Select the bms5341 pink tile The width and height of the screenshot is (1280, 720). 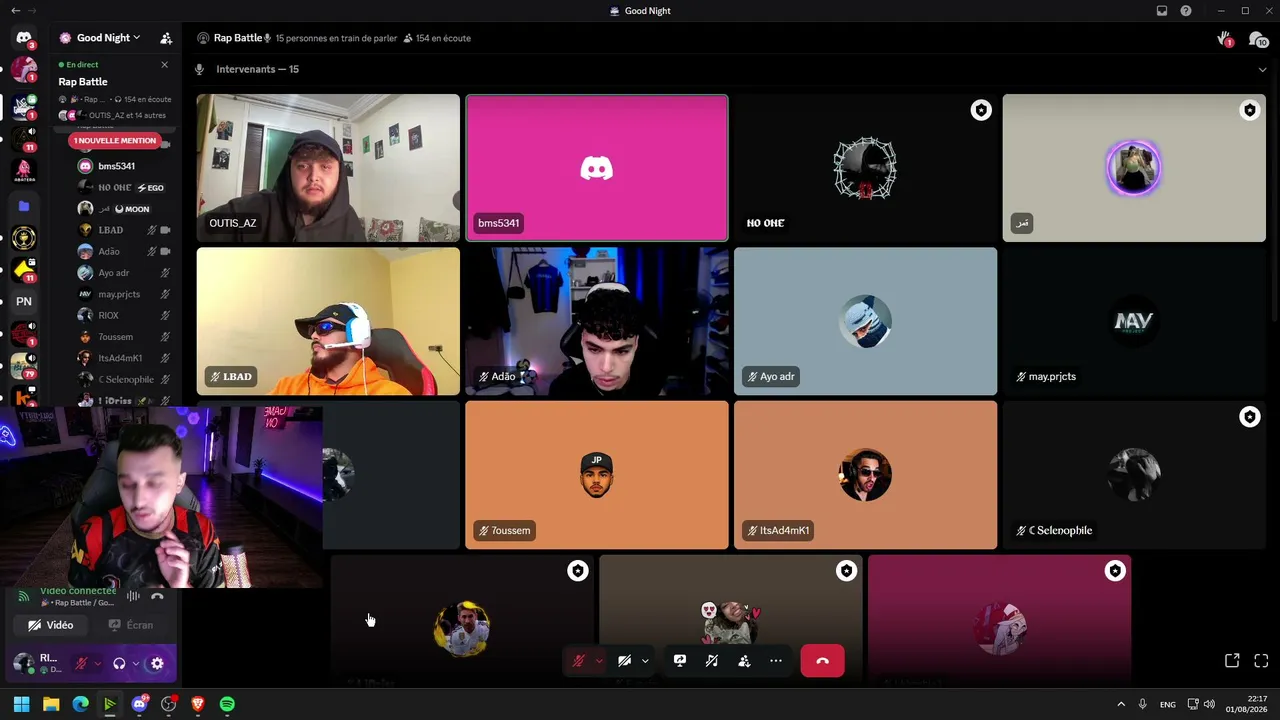597,168
